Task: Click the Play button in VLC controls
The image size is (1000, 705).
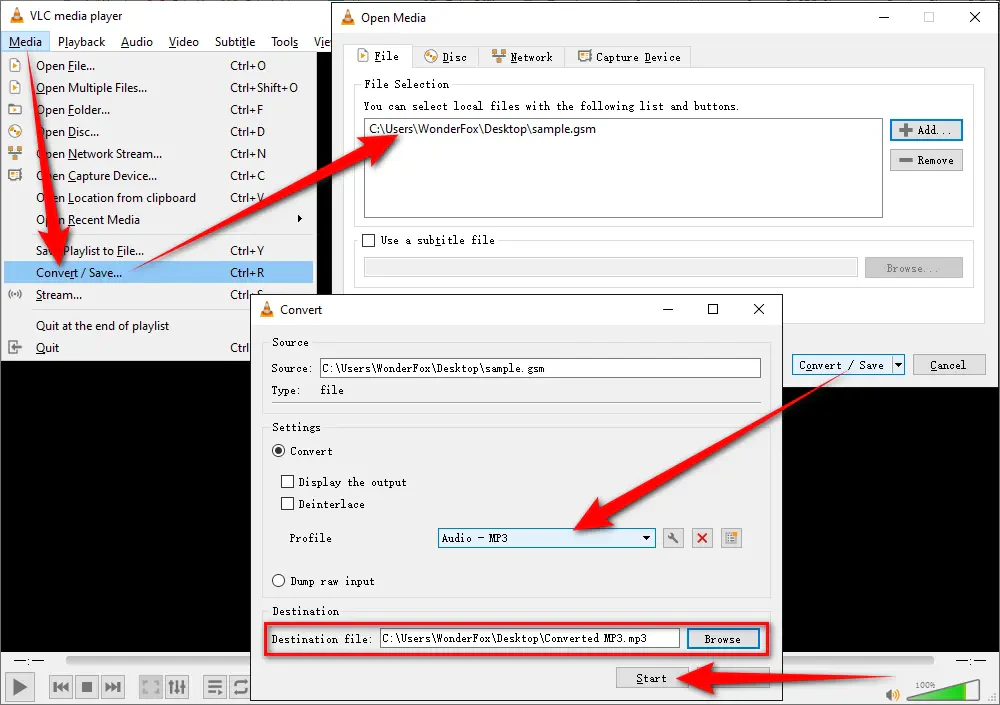Action: (x=19, y=687)
